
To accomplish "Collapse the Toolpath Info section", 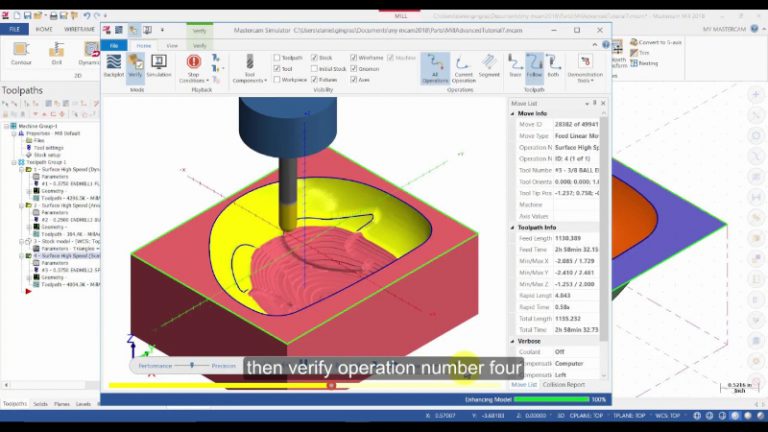I will point(513,228).
